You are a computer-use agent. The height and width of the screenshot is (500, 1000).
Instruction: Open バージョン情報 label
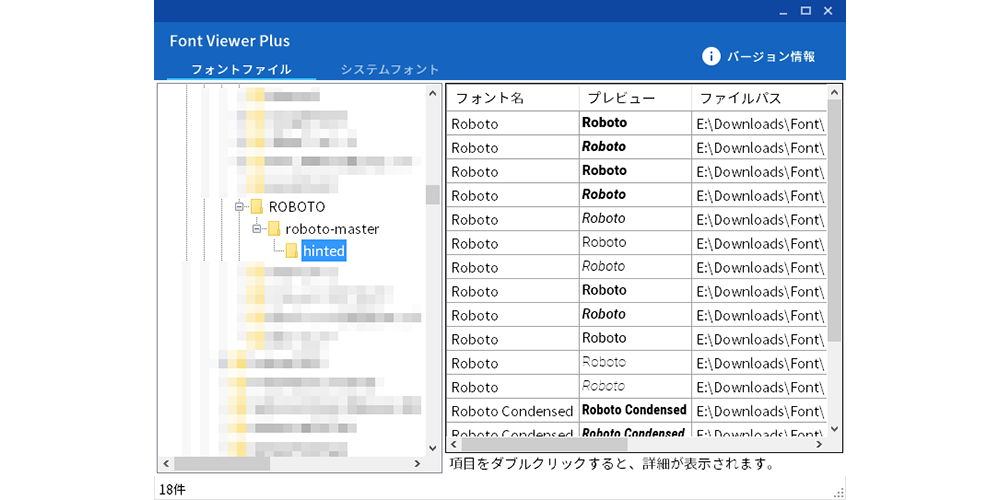tap(771, 57)
